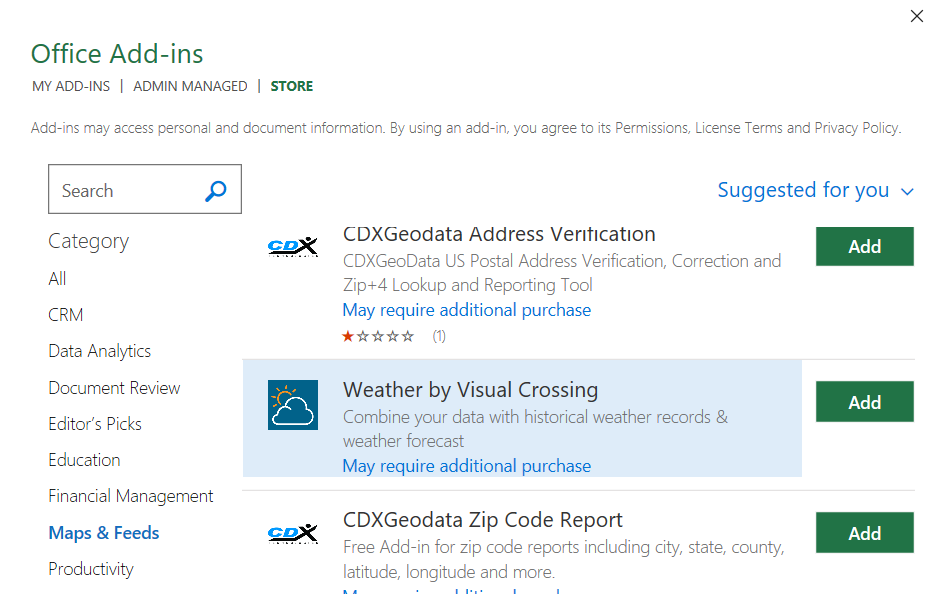Open the Privacy Policy link
Screen dimensions: 941x594
tap(855, 127)
